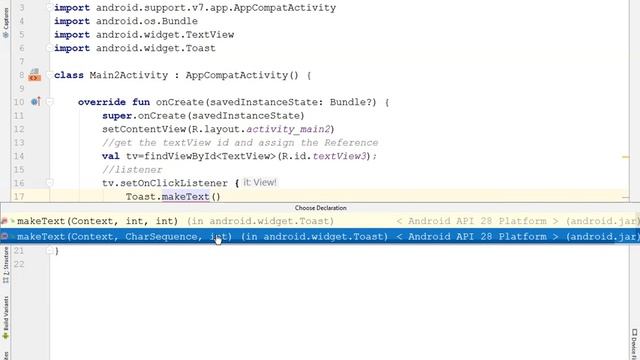Click AppCompatActivity() in the class declaration
Screen dimensions: 640x360
[242, 75]
